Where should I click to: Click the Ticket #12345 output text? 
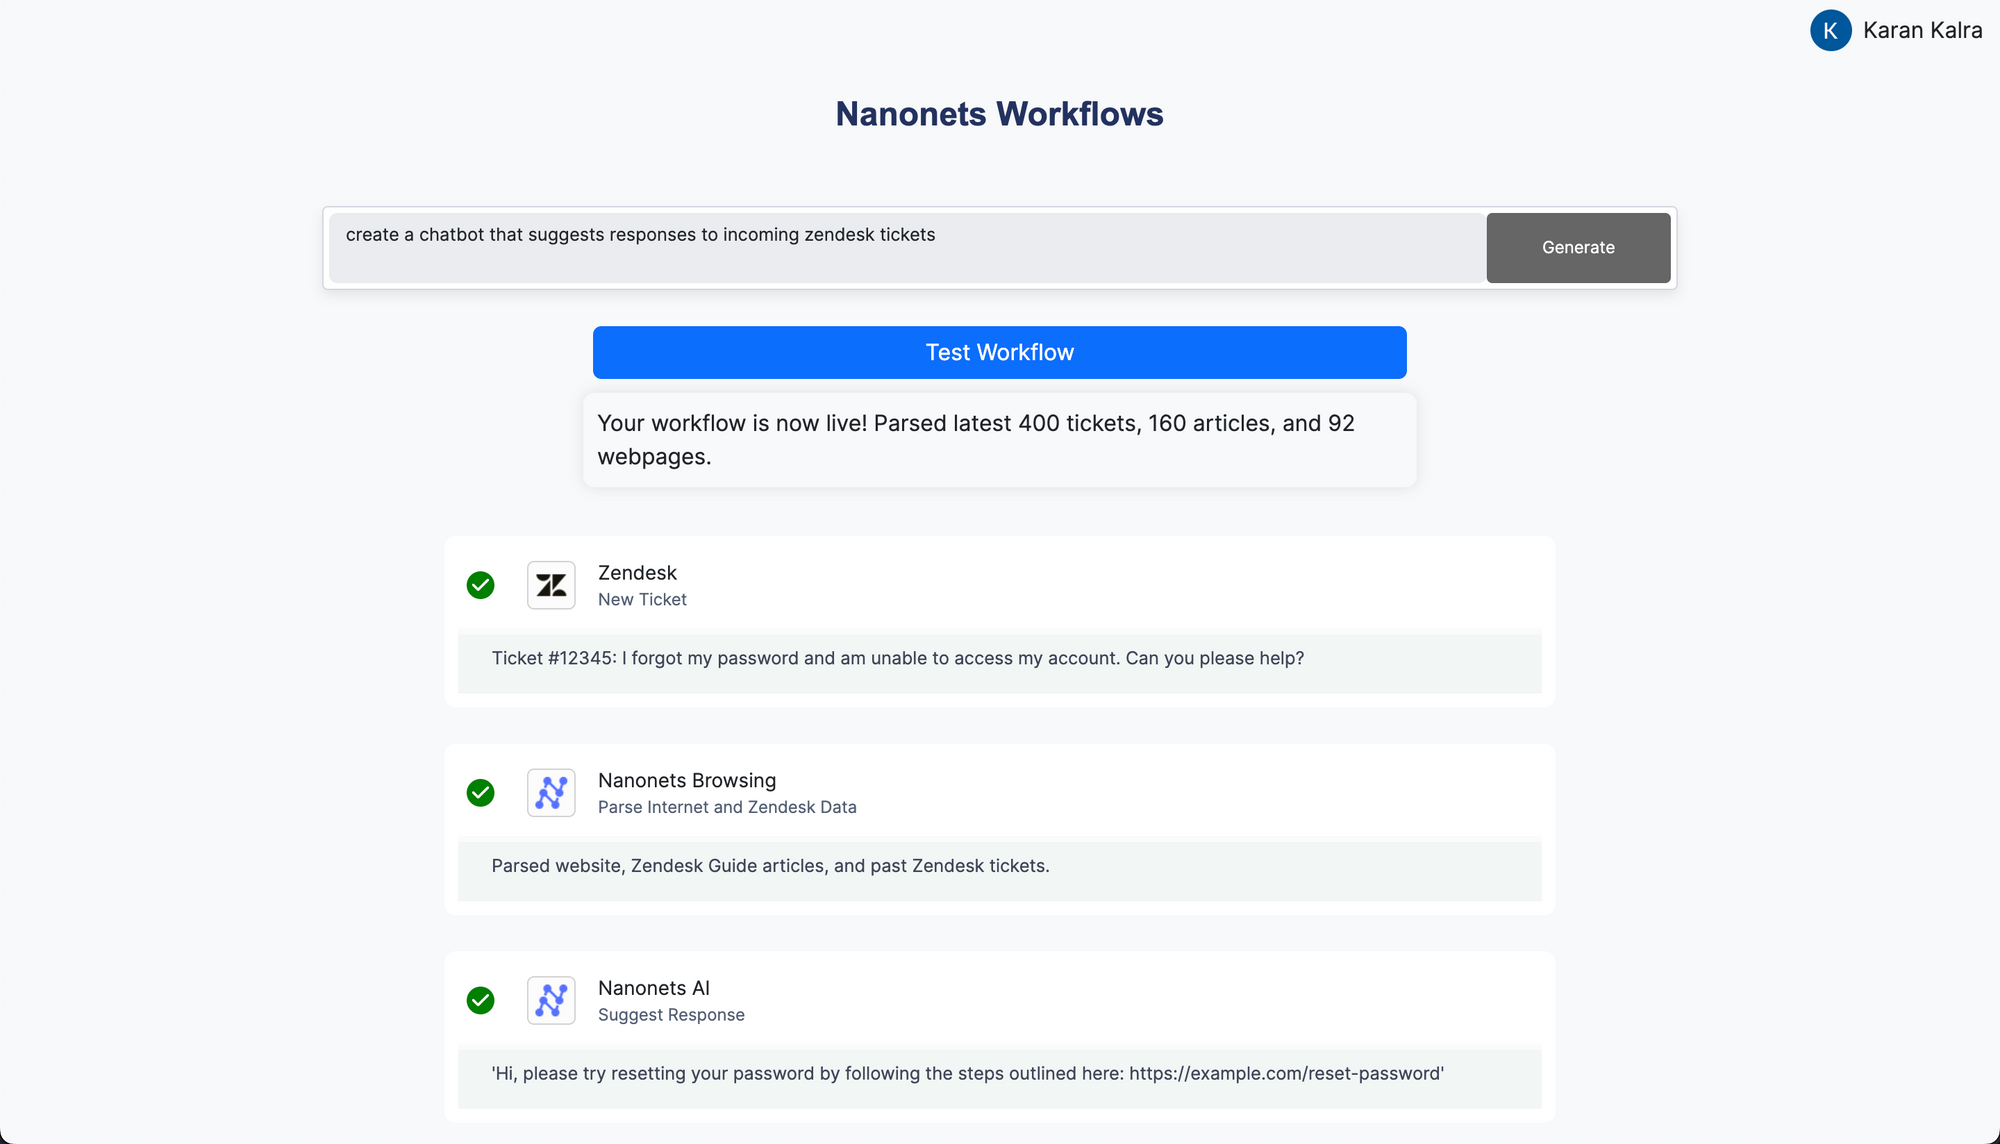pyautogui.click(x=897, y=658)
